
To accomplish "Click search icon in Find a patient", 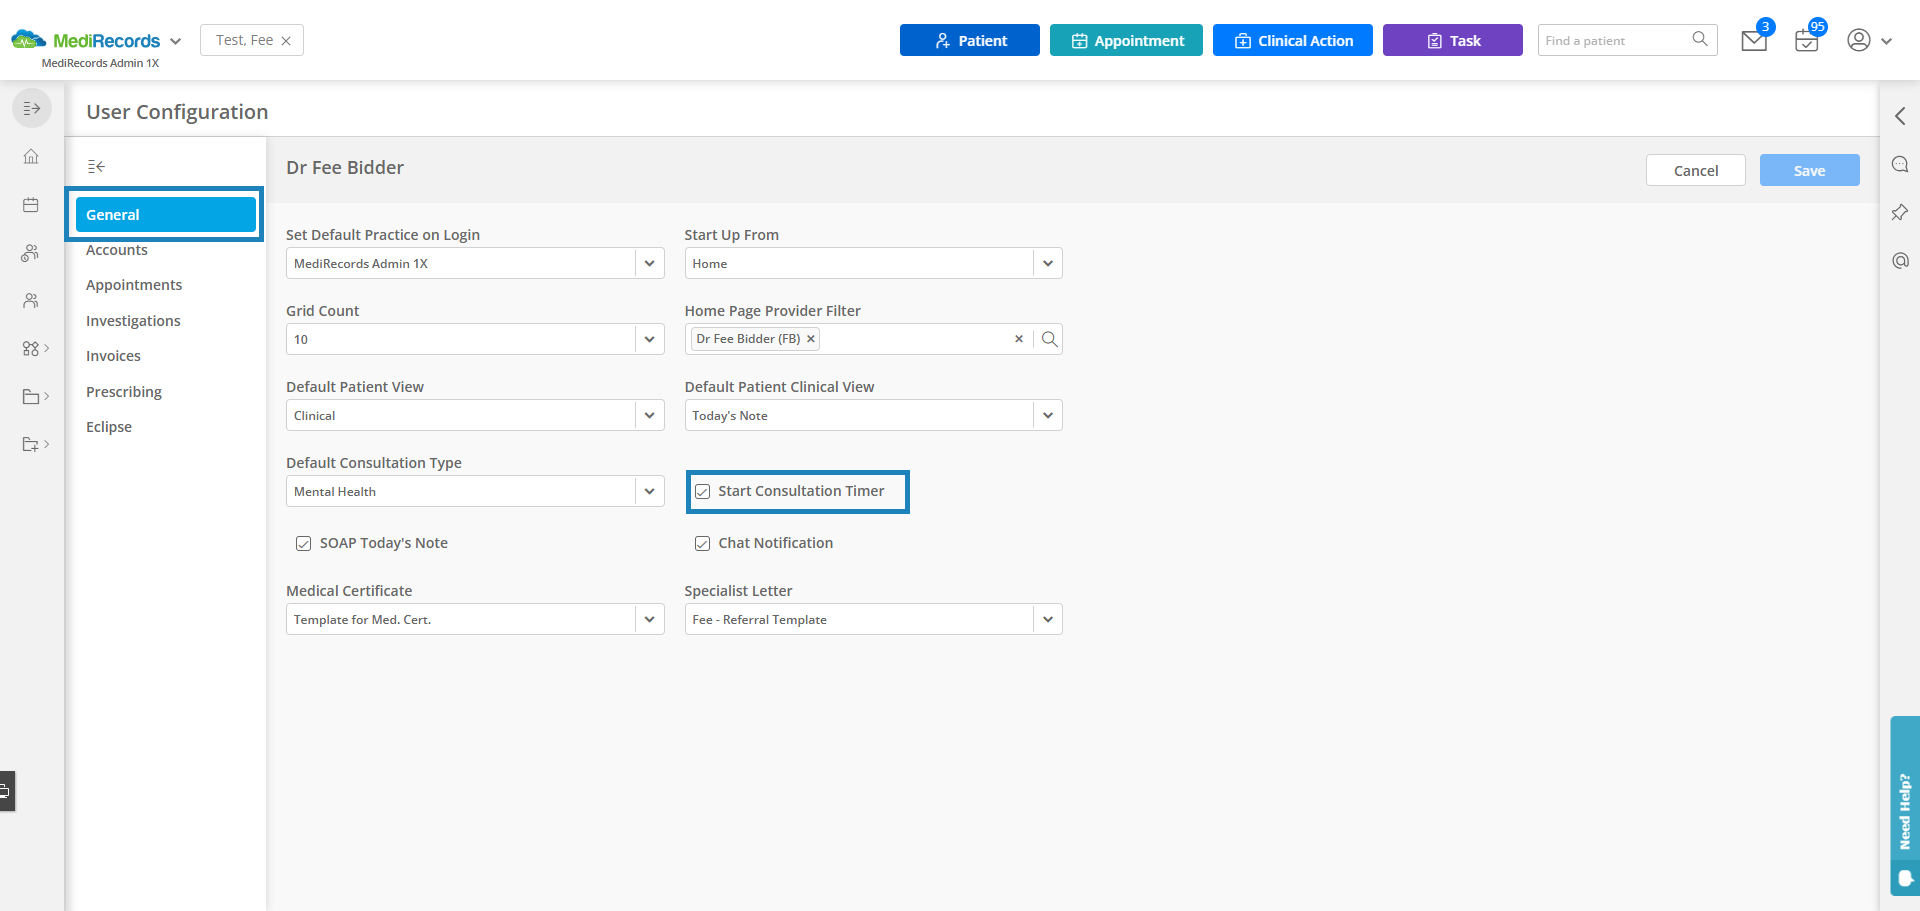I will pyautogui.click(x=1700, y=39).
